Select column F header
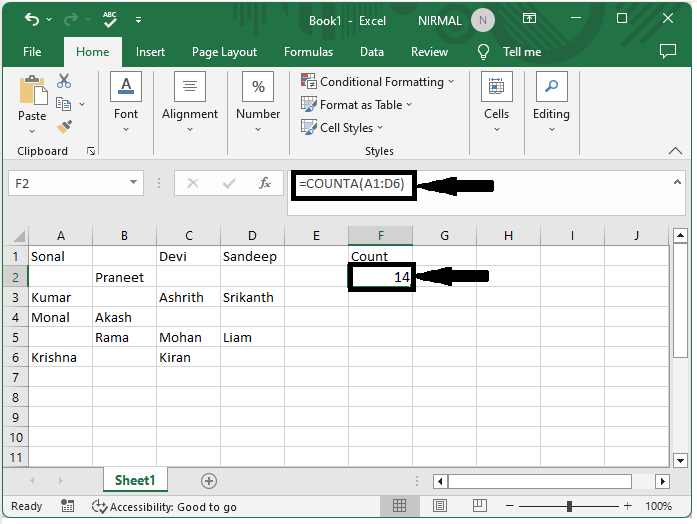 (x=381, y=236)
